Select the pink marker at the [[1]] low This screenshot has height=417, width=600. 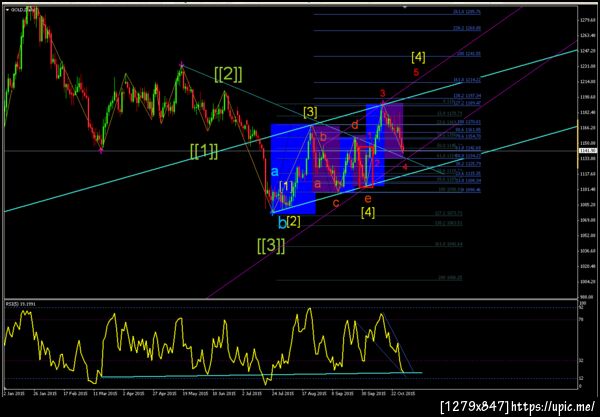[101, 151]
